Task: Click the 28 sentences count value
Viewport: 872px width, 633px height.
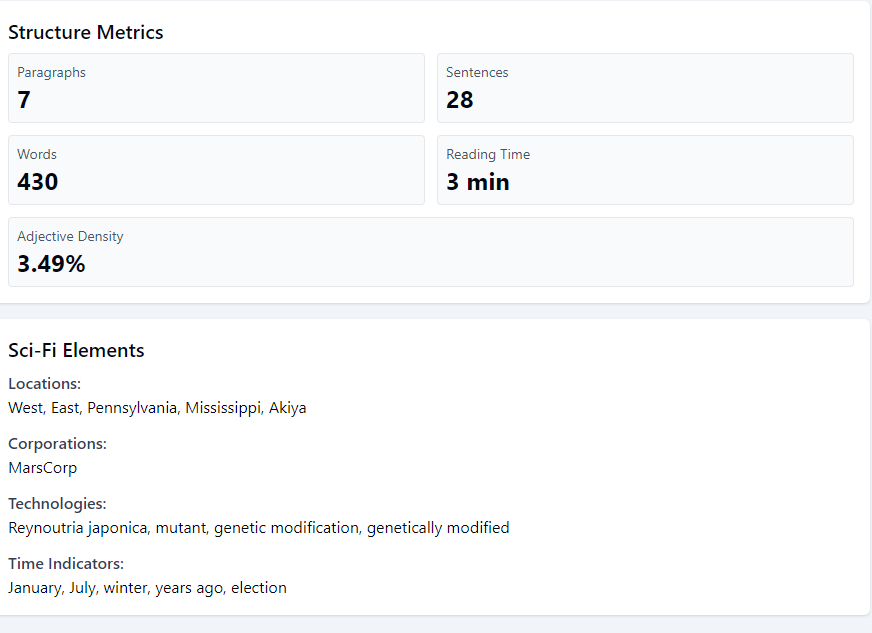Action: click(x=459, y=100)
